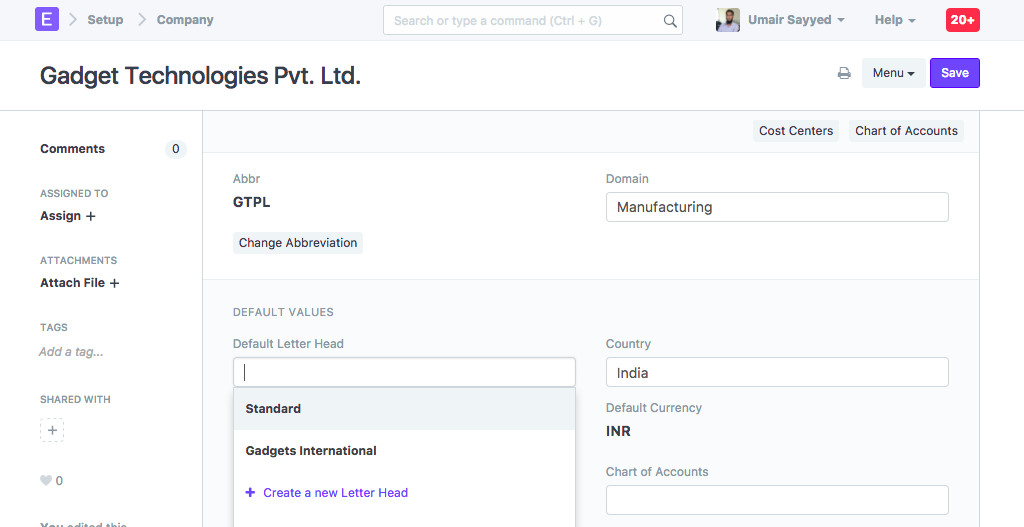Open the Cost Centers button
Image resolution: width=1024 pixels, height=527 pixels.
[x=796, y=131]
